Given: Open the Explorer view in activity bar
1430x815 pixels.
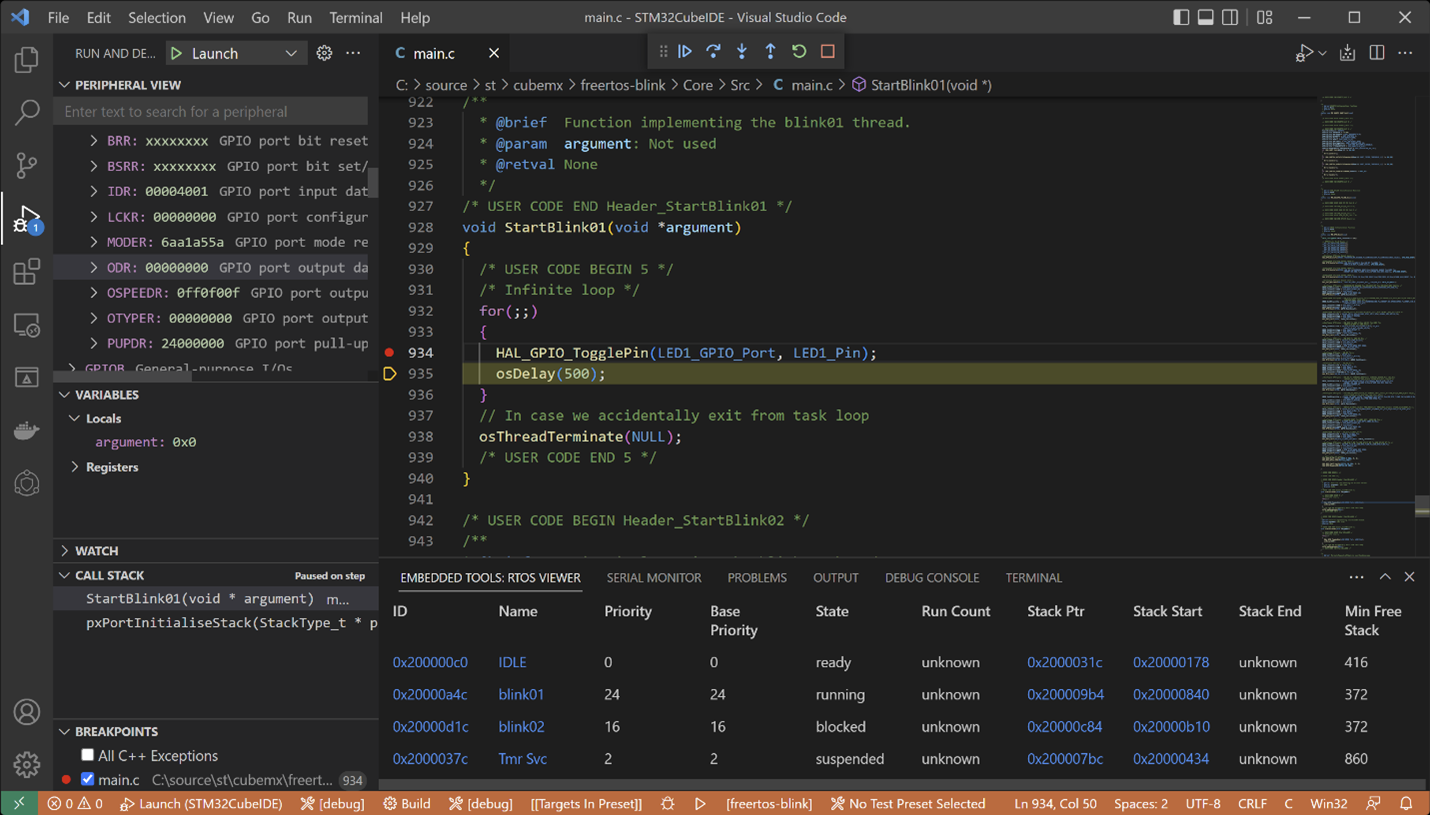Looking at the screenshot, I should click(27, 60).
